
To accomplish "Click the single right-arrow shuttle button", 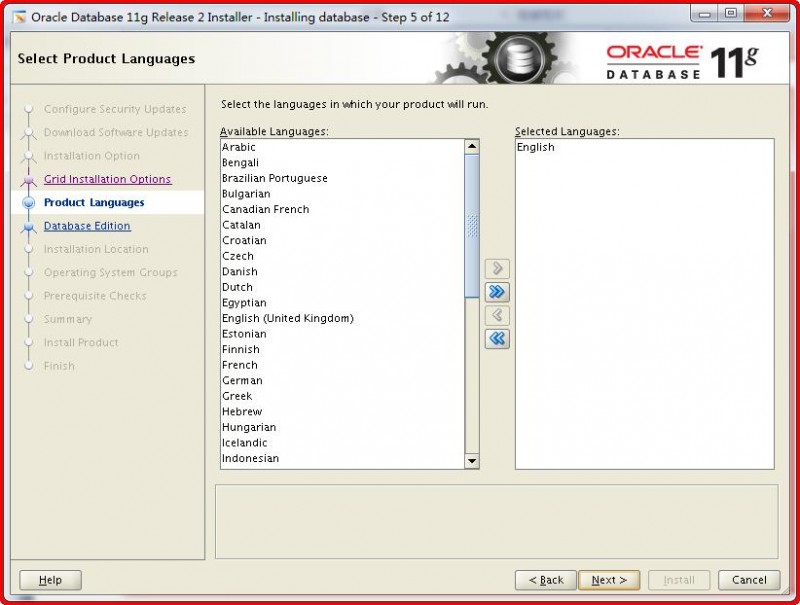I will click(496, 268).
